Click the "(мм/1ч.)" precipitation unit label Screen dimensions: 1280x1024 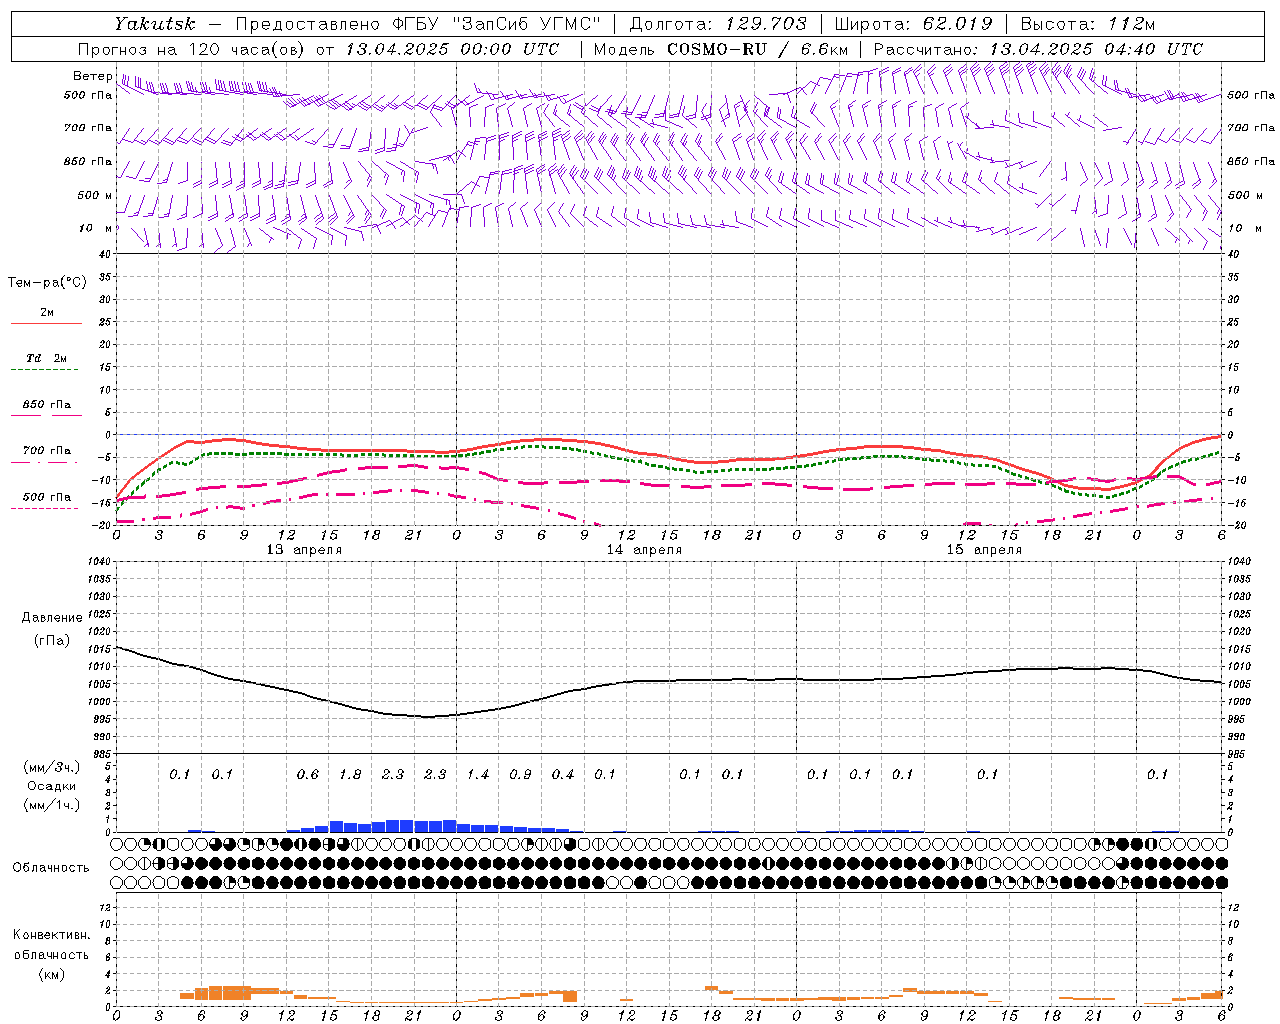pos(52,805)
